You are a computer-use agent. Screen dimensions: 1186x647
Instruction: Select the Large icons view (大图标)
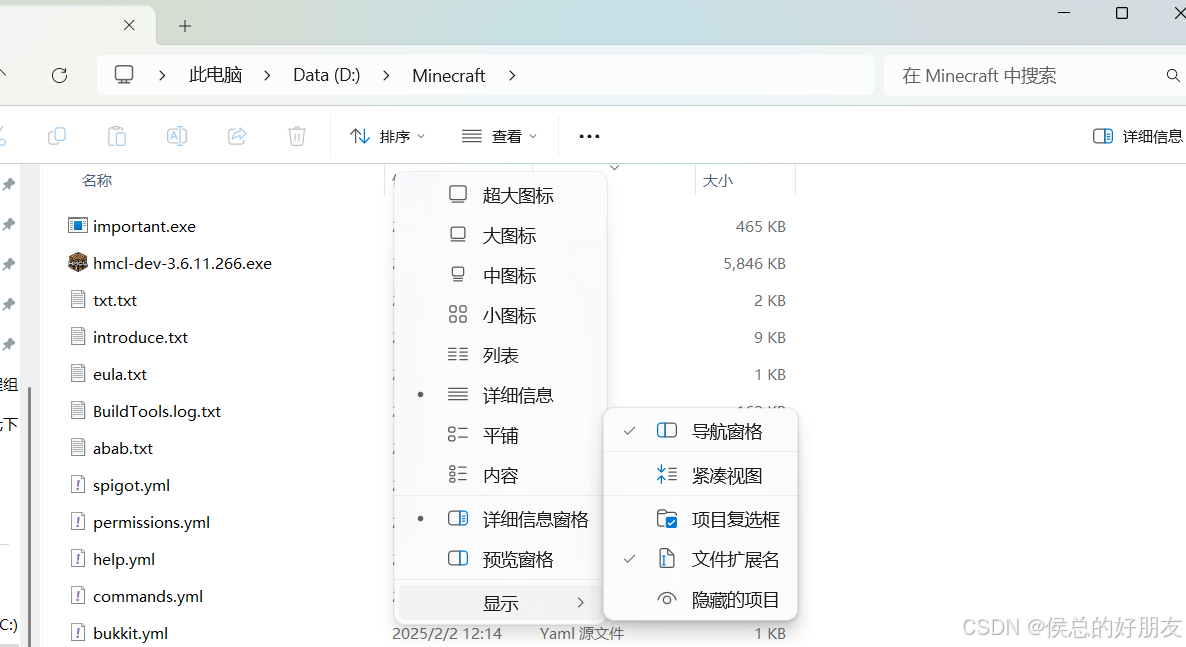point(500,235)
